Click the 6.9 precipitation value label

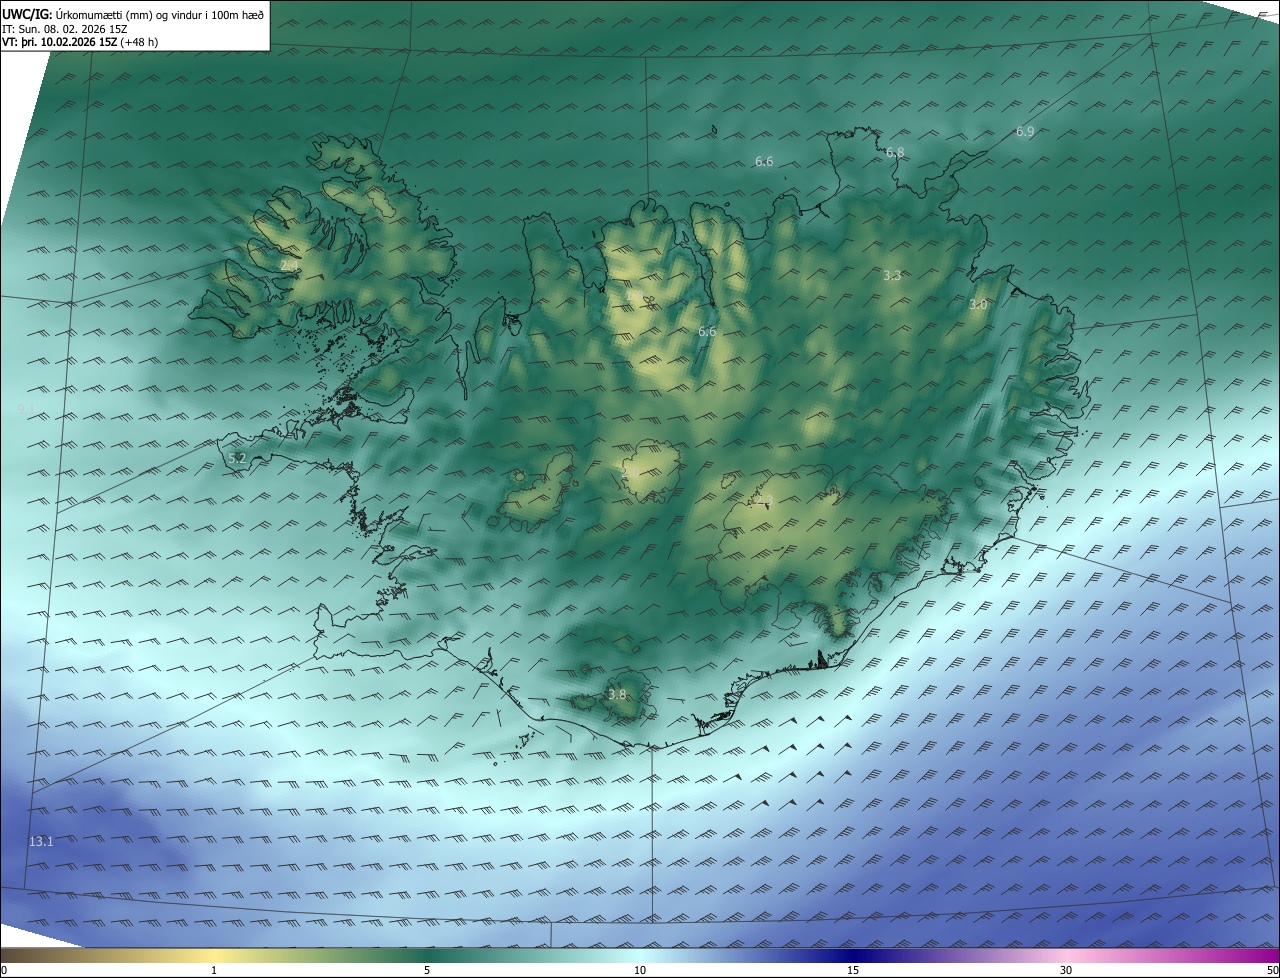click(x=1025, y=132)
